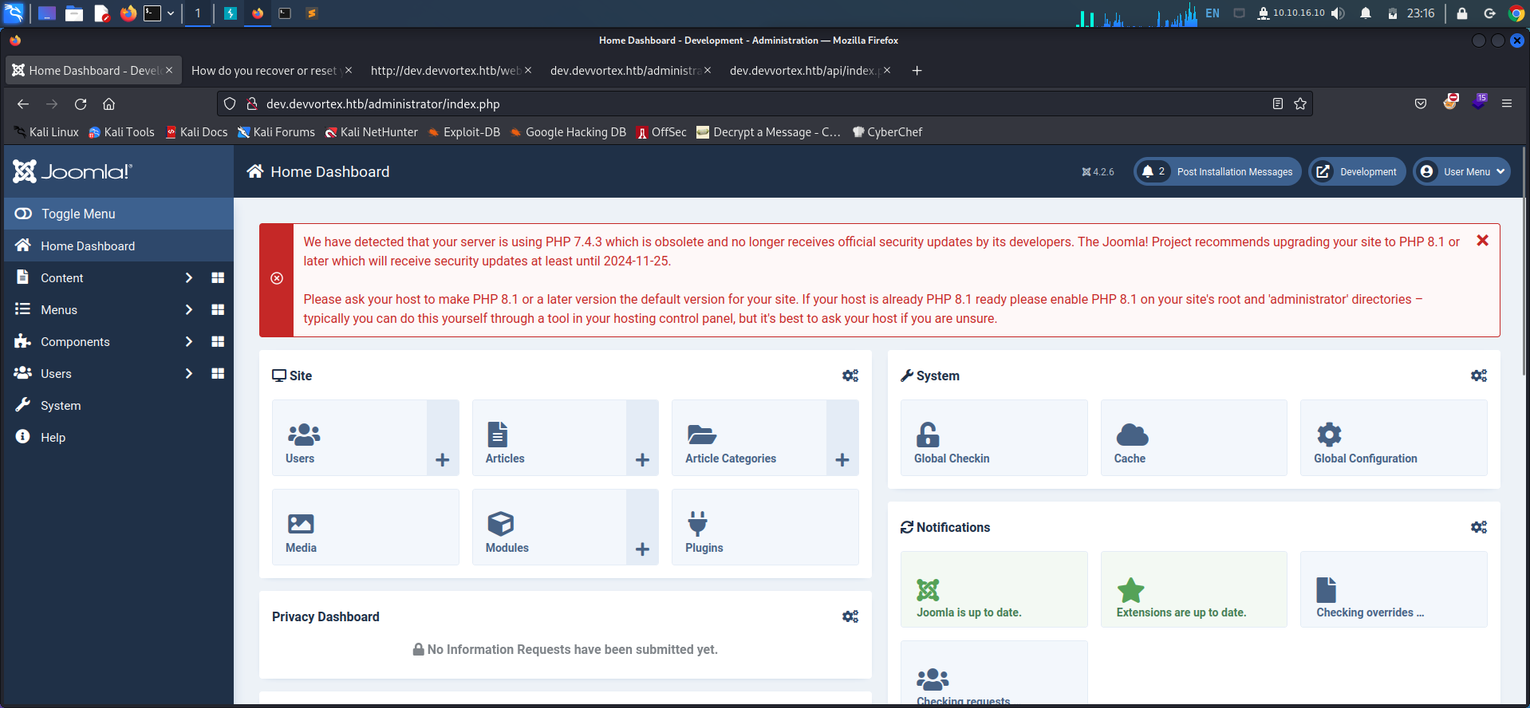
Task: Launch terminal from the top panel
Action: coord(152,13)
